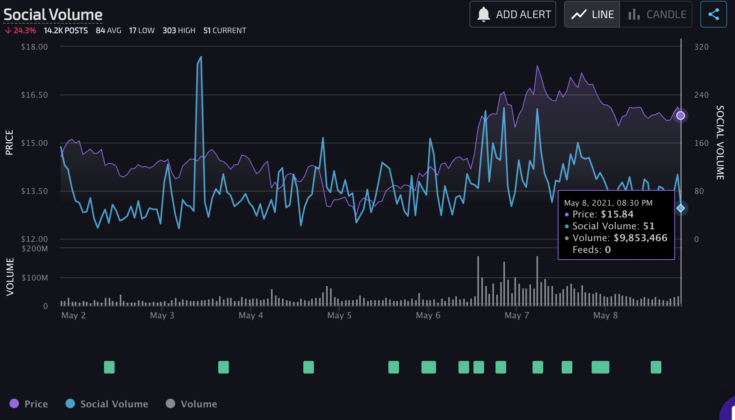Open the share icon button

click(x=713, y=15)
